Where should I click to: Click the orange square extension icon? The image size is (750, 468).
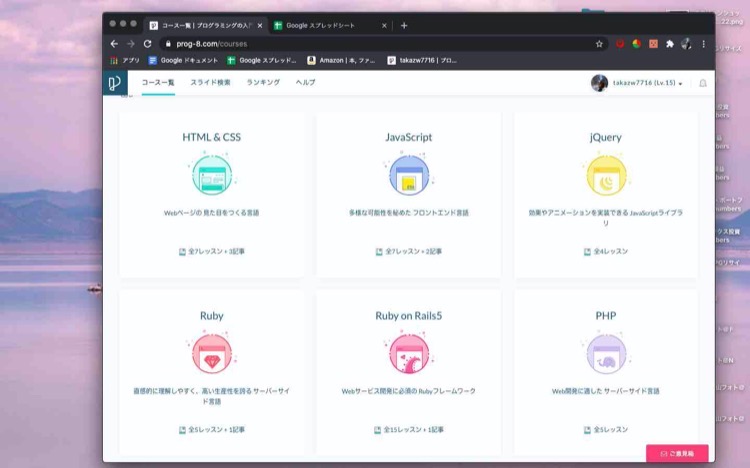(653, 44)
